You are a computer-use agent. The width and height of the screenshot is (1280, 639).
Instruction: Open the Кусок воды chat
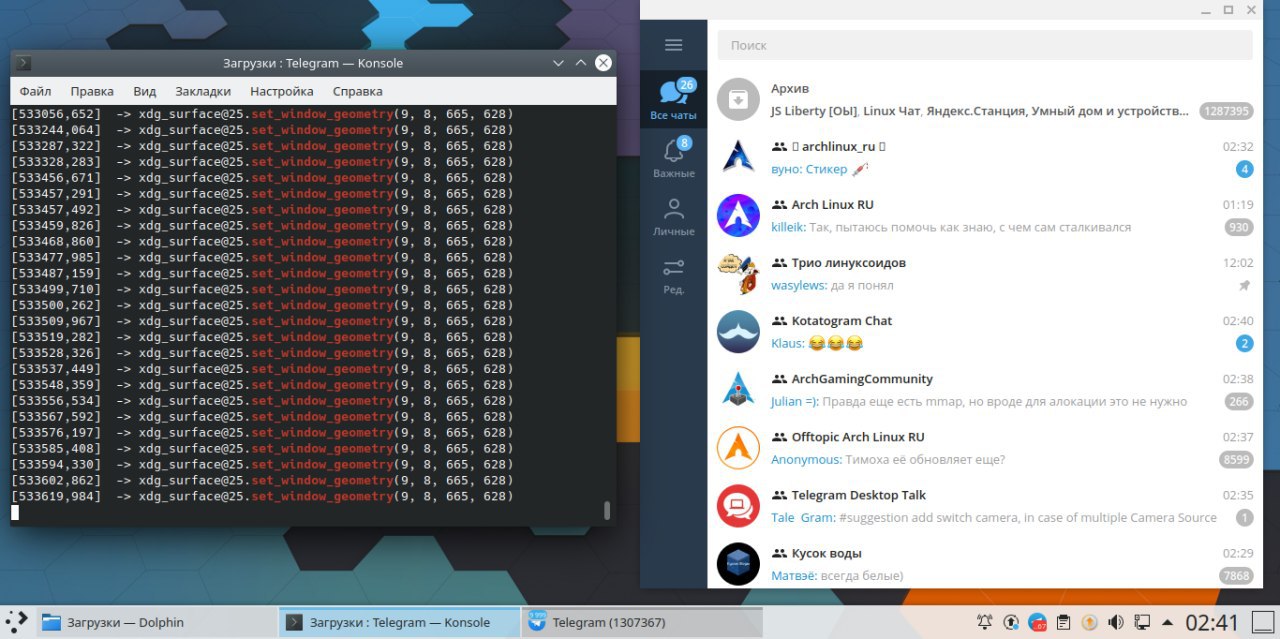[985, 561]
